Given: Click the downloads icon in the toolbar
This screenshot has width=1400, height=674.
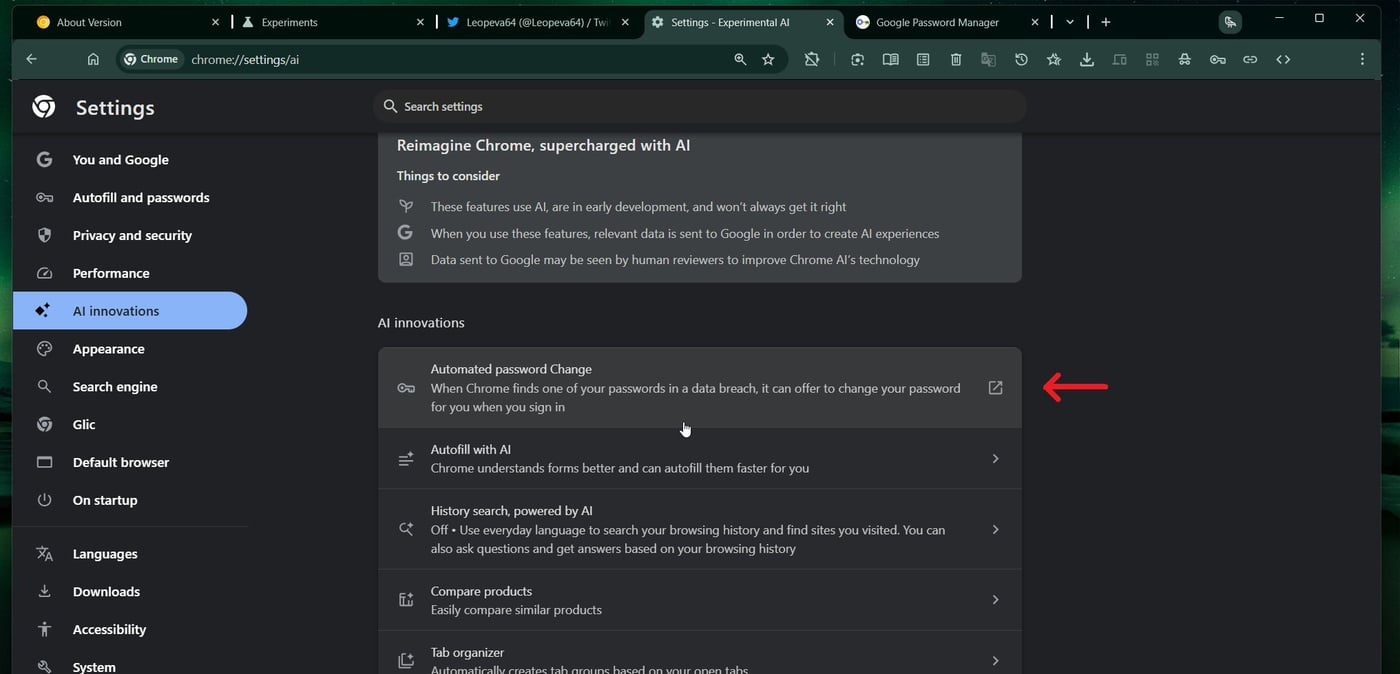Looking at the screenshot, I should [1086, 59].
